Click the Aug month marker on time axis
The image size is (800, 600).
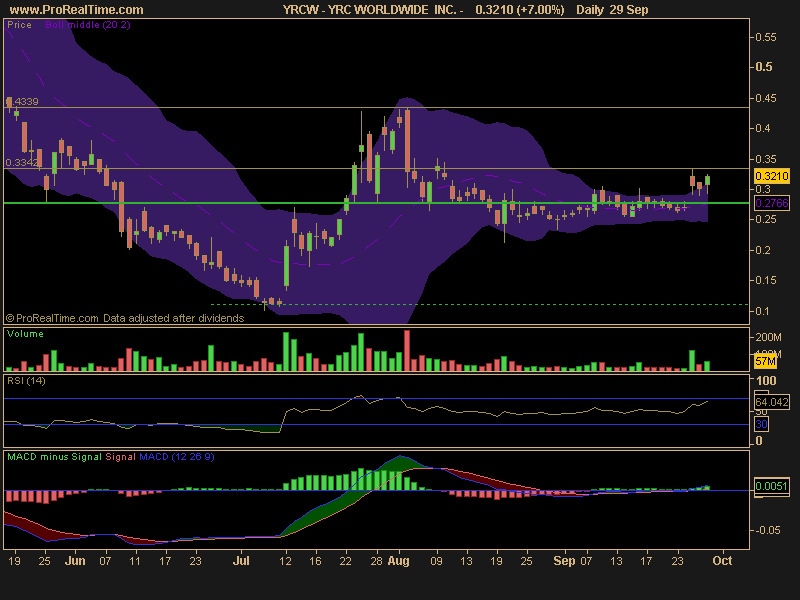pos(399,561)
